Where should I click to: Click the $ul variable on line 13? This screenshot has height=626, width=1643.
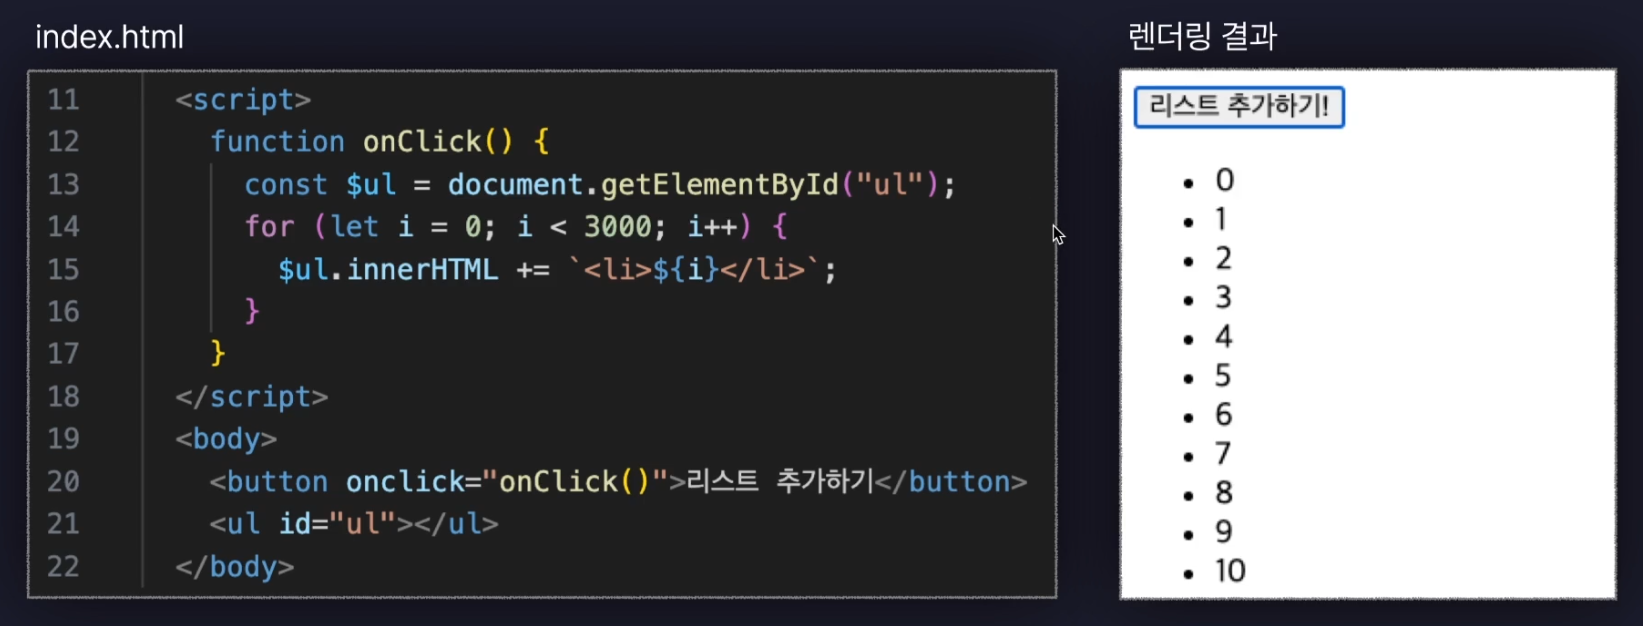pyautogui.click(x=371, y=185)
